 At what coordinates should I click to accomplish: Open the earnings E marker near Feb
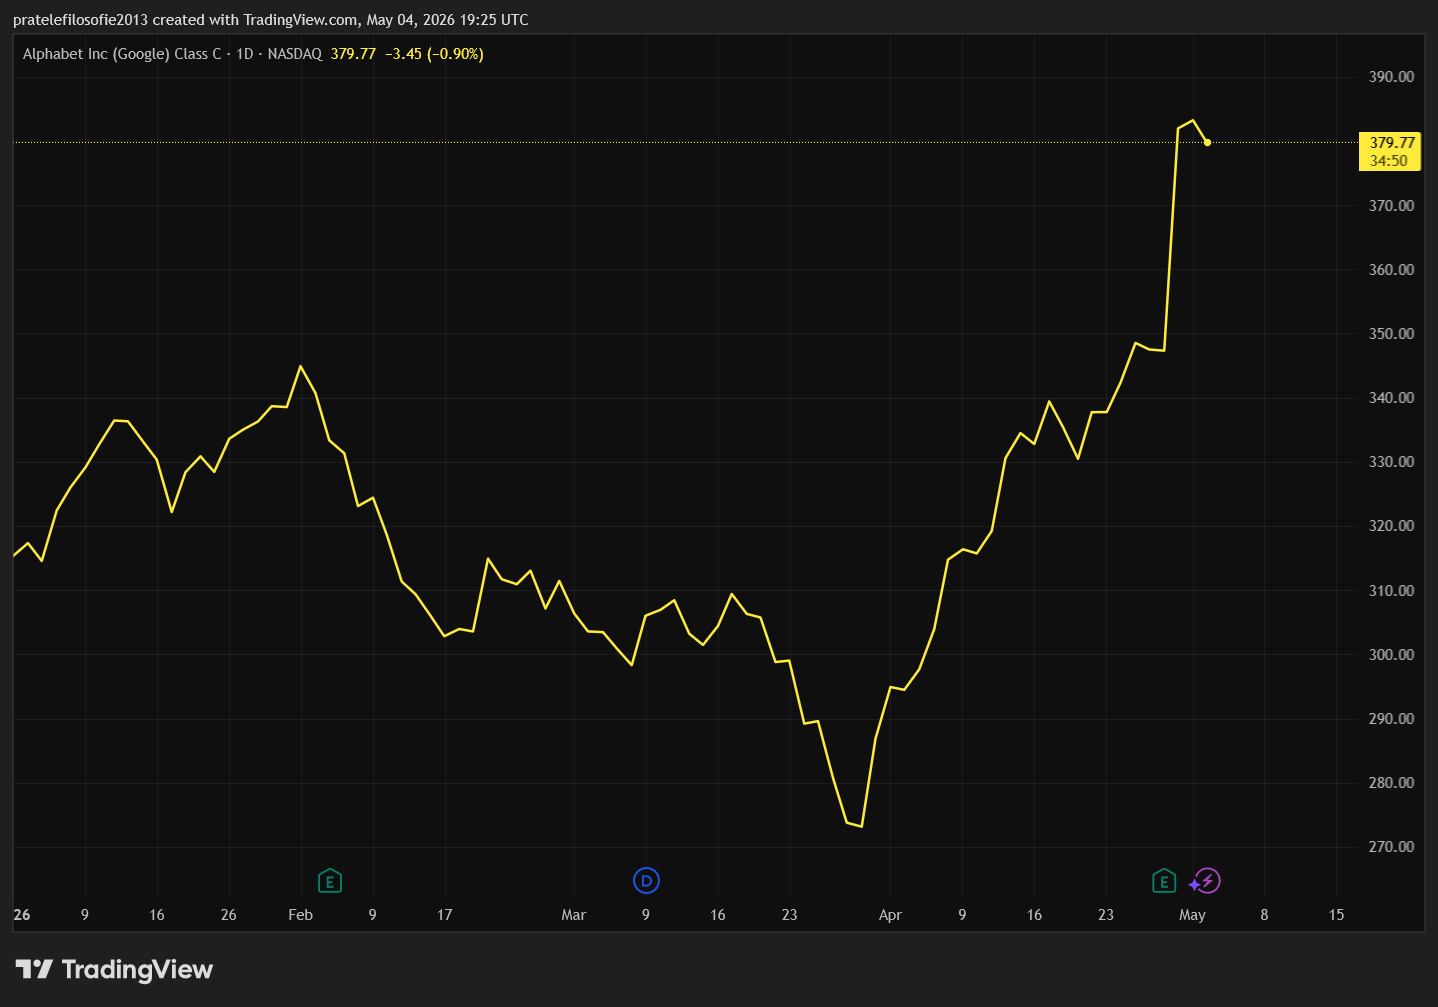point(330,881)
